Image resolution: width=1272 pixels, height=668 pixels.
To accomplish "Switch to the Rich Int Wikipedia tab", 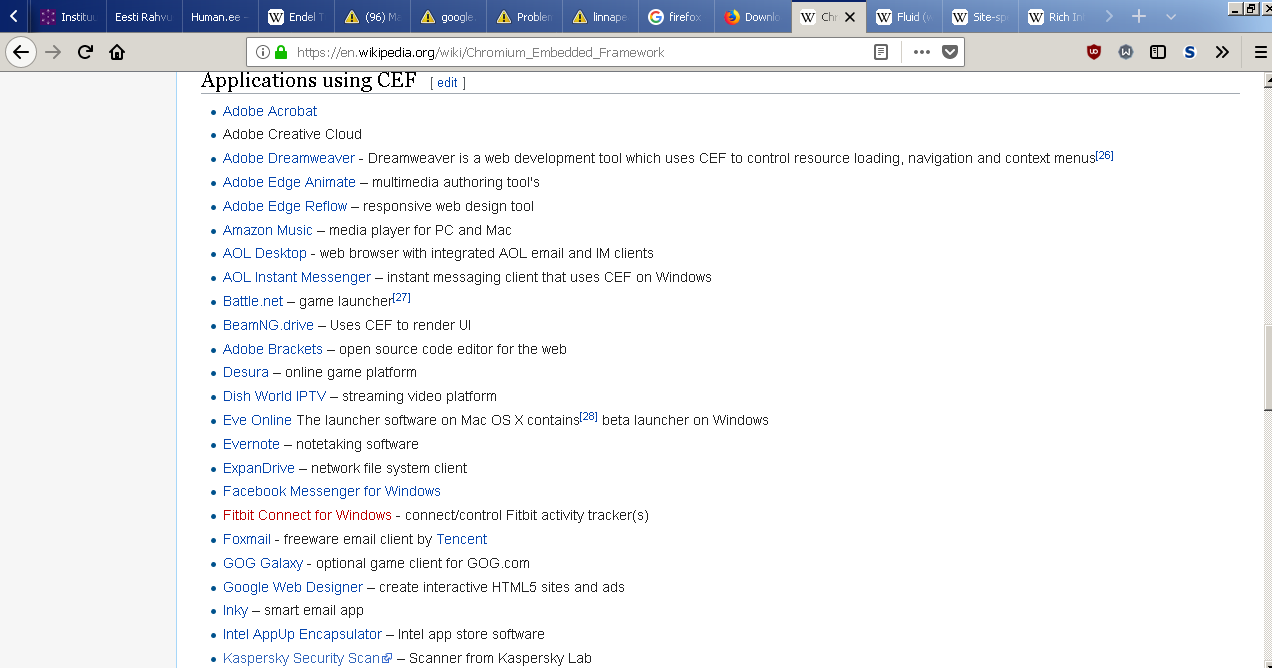I will pyautogui.click(x=1056, y=17).
